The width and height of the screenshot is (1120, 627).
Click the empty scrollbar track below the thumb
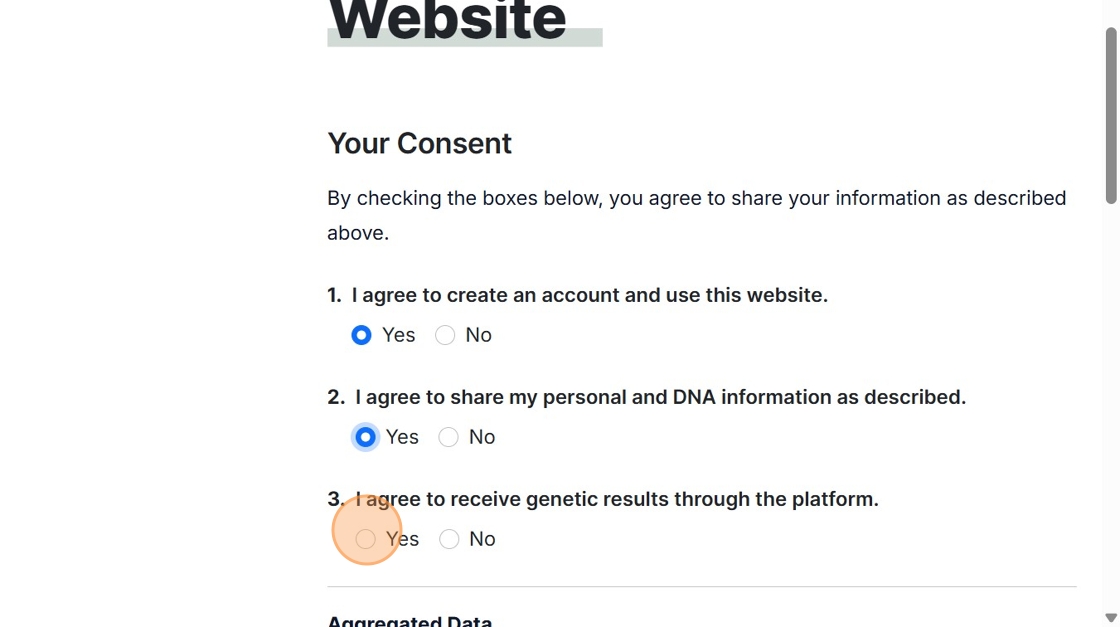[x=1110, y=400]
